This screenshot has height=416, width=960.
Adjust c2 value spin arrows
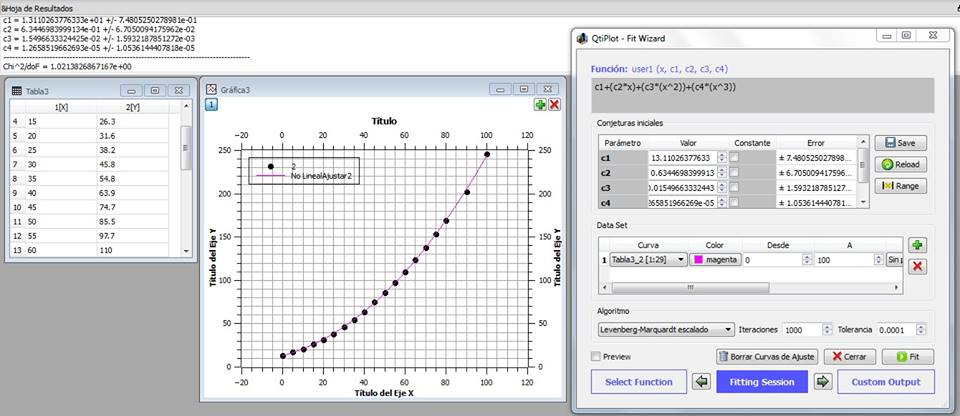(722, 173)
